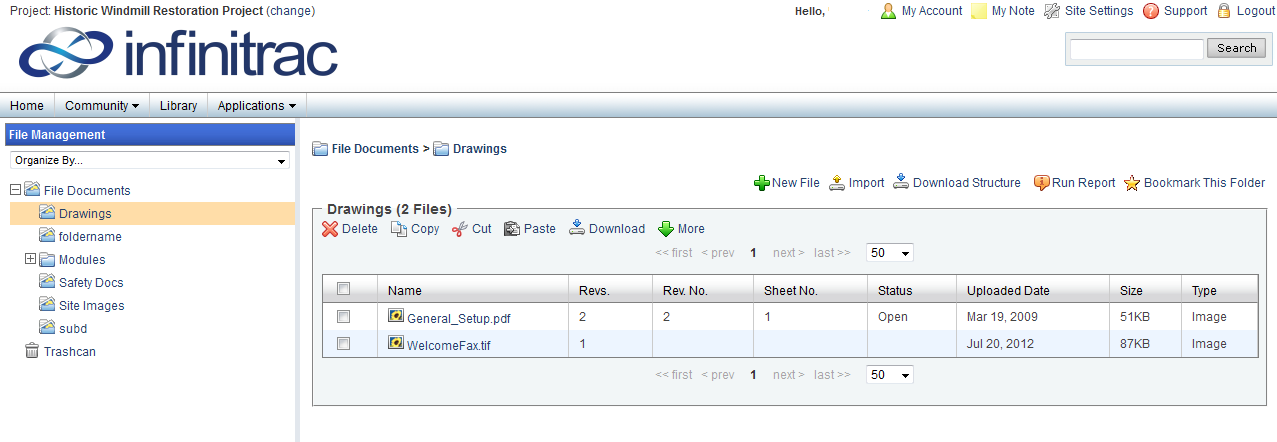Click the Paste clipboard icon
1277x442 pixels.
512,229
